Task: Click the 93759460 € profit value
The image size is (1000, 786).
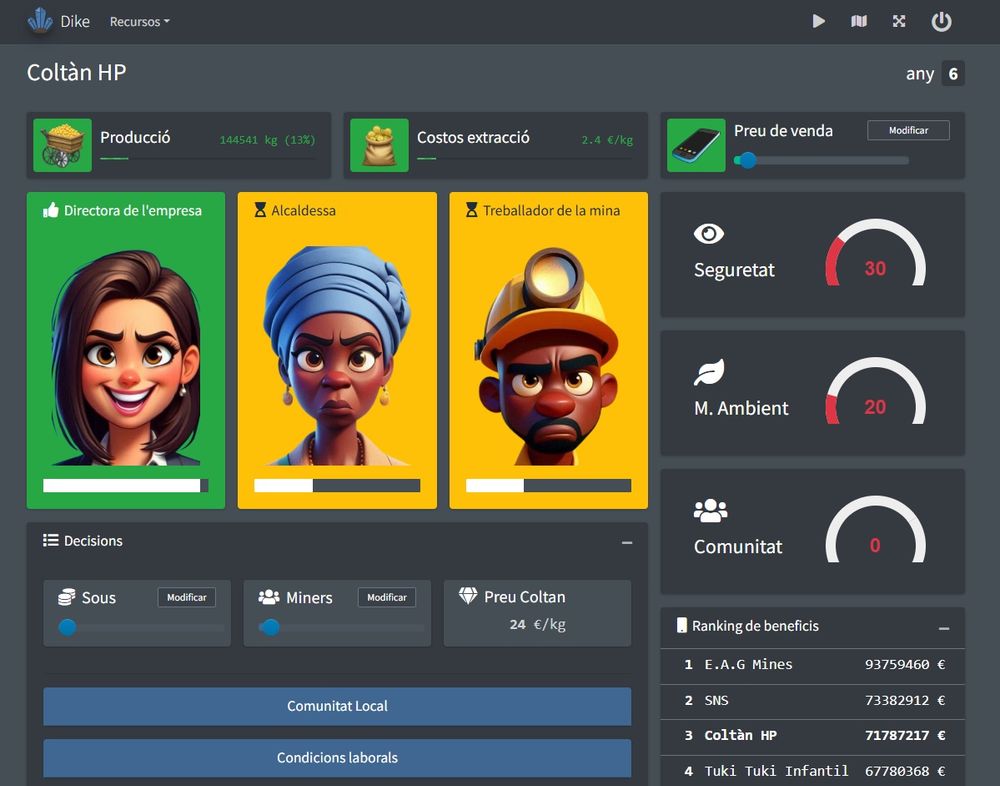Action: [904, 665]
